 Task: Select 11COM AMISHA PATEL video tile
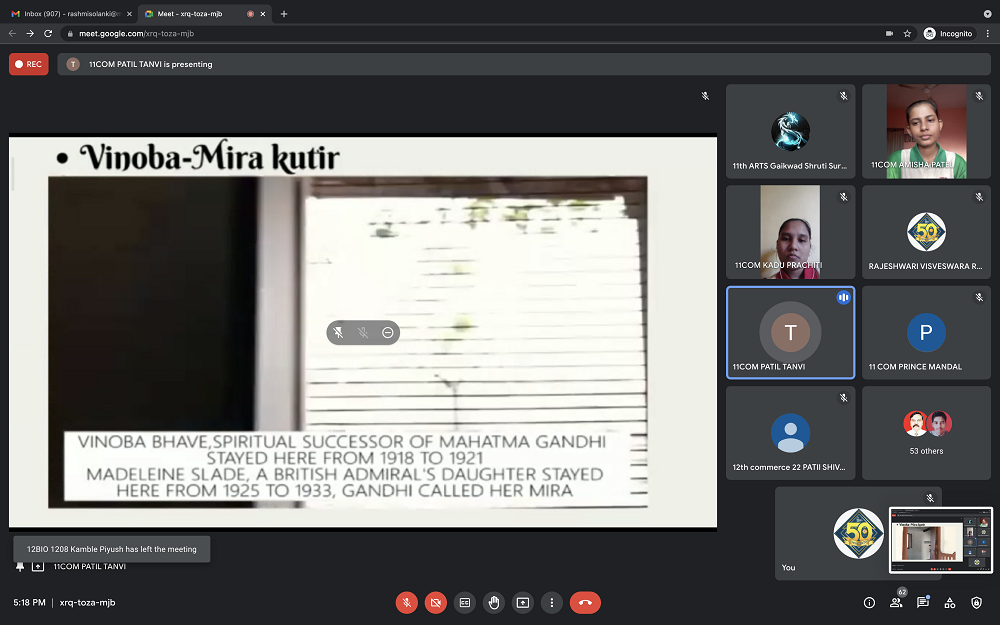926,131
